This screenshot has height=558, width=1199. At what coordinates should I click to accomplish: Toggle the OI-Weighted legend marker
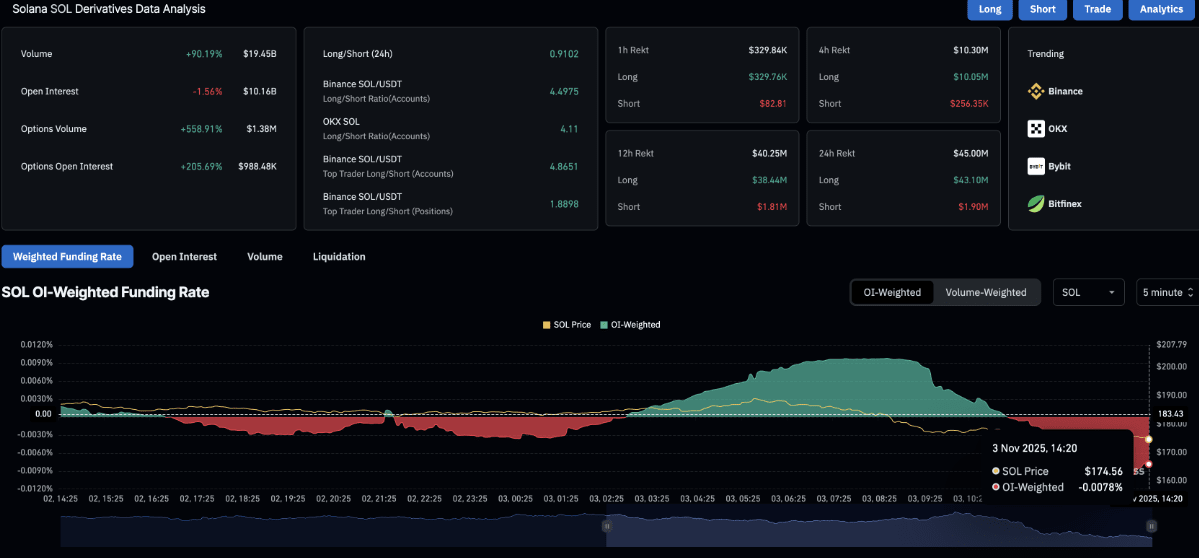605,325
